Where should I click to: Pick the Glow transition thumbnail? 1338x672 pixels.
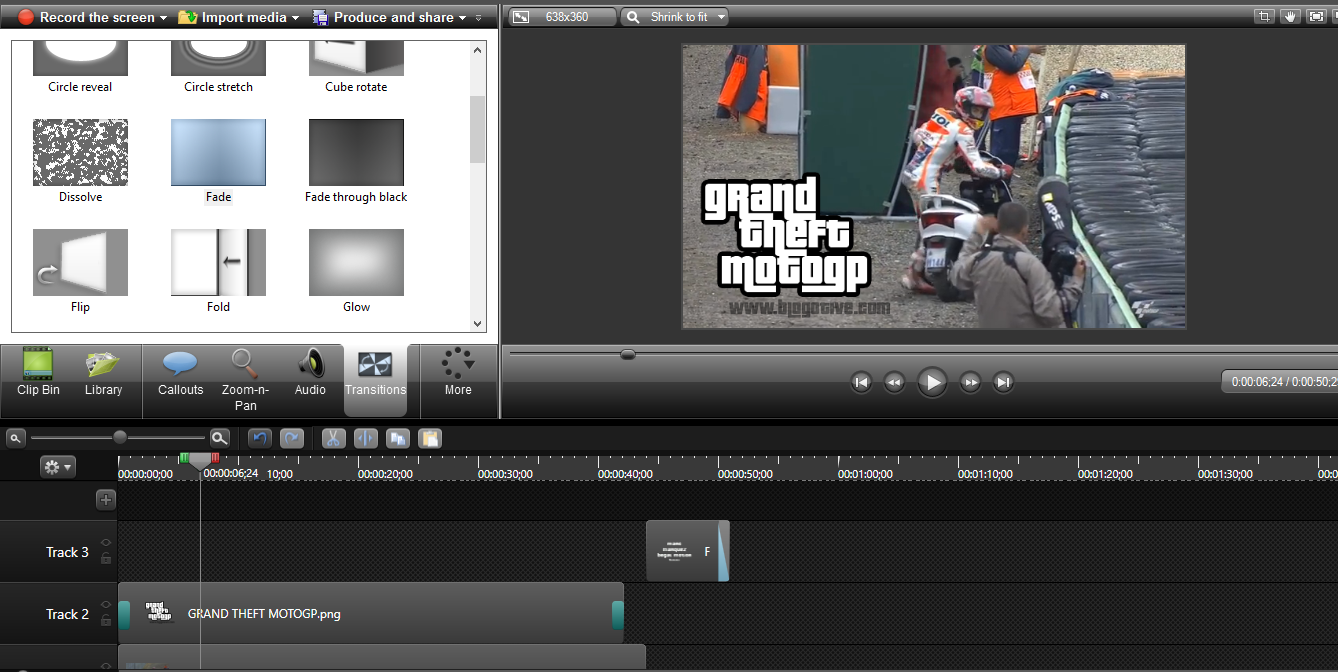pyautogui.click(x=356, y=262)
